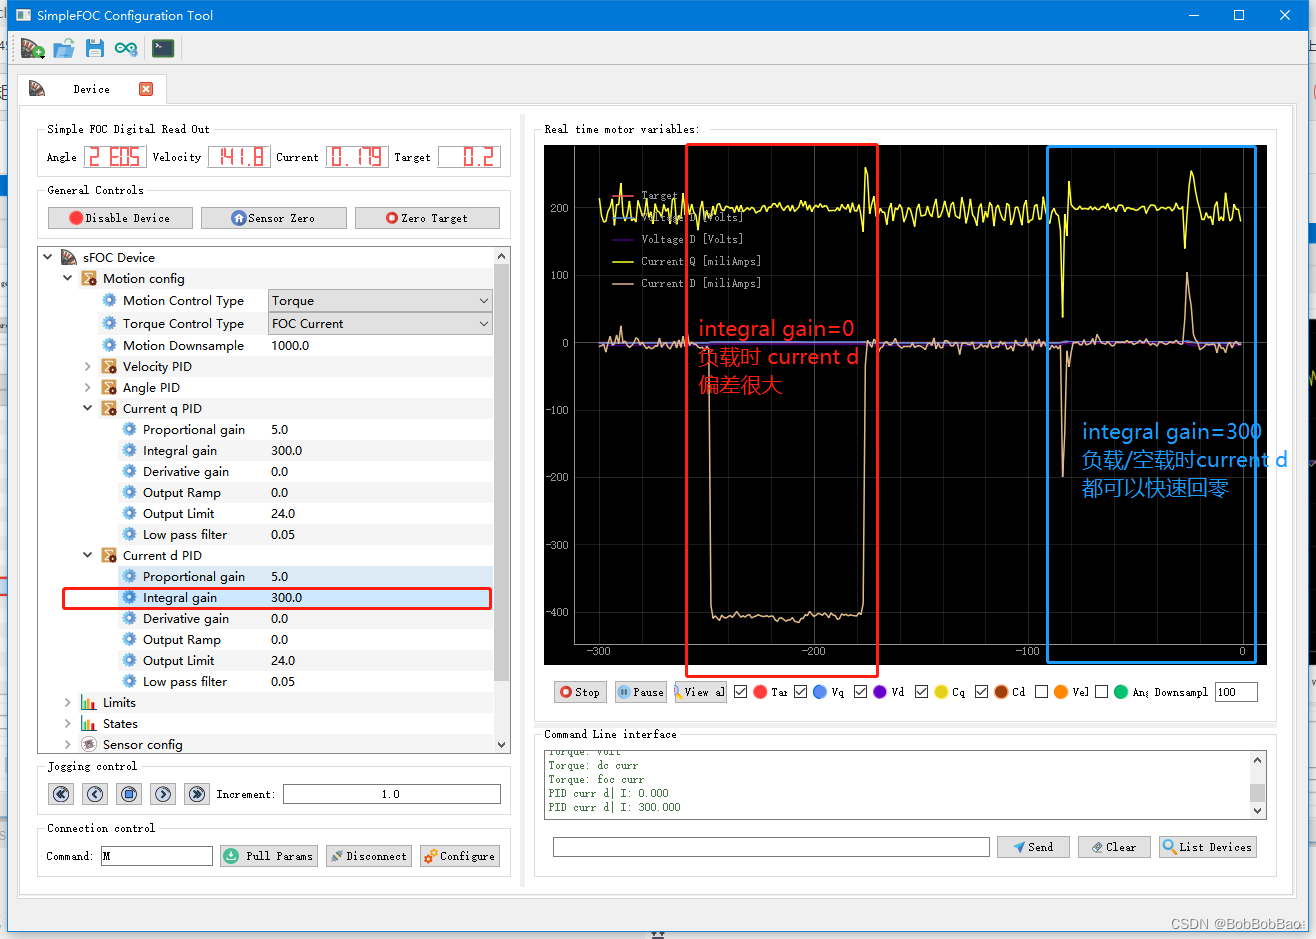Enable the Ang signal checkbox

[x=1102, y=691]
